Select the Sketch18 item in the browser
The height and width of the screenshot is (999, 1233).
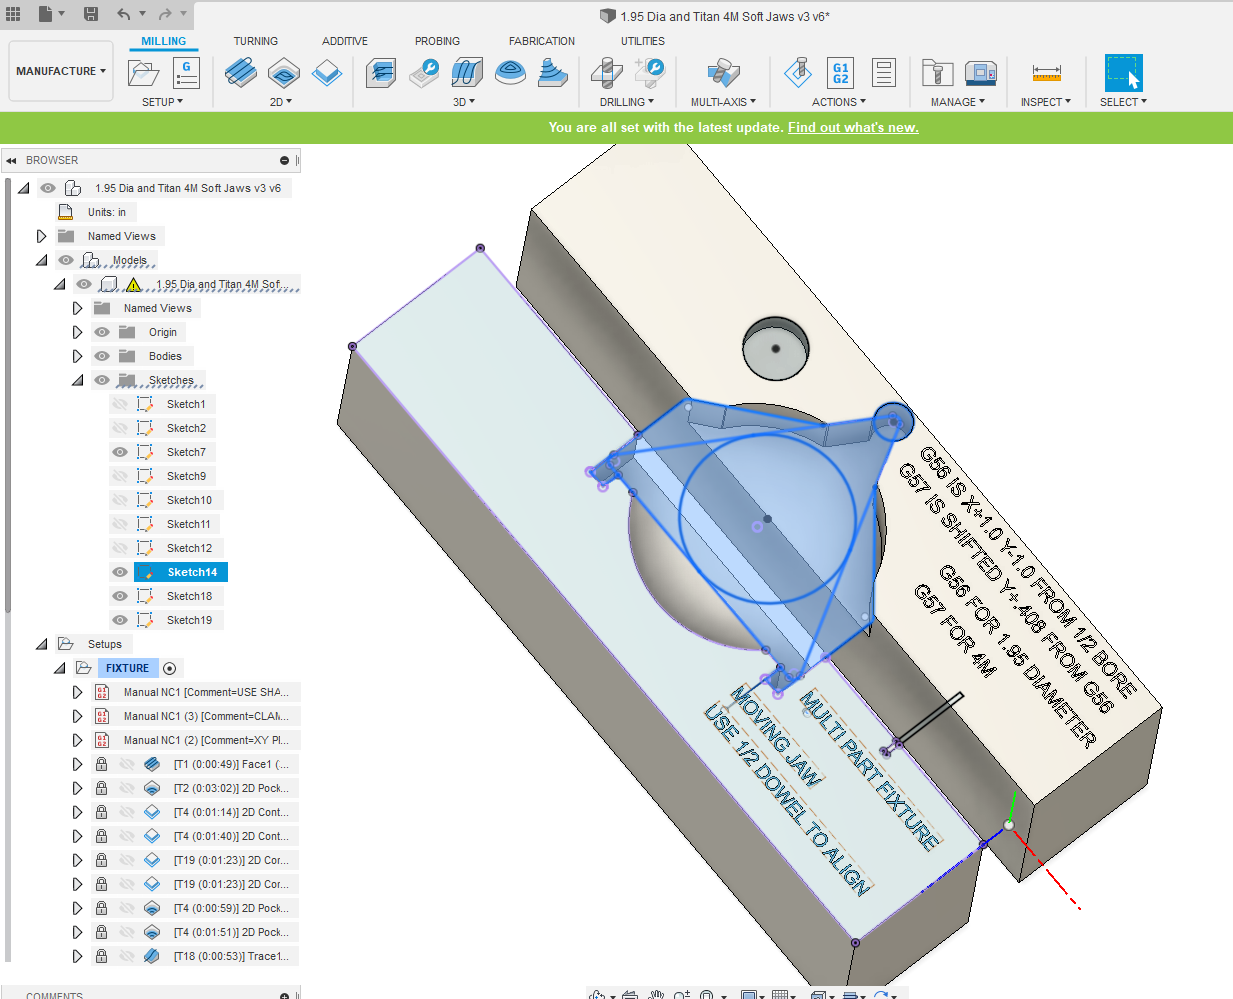pos(189,596)
